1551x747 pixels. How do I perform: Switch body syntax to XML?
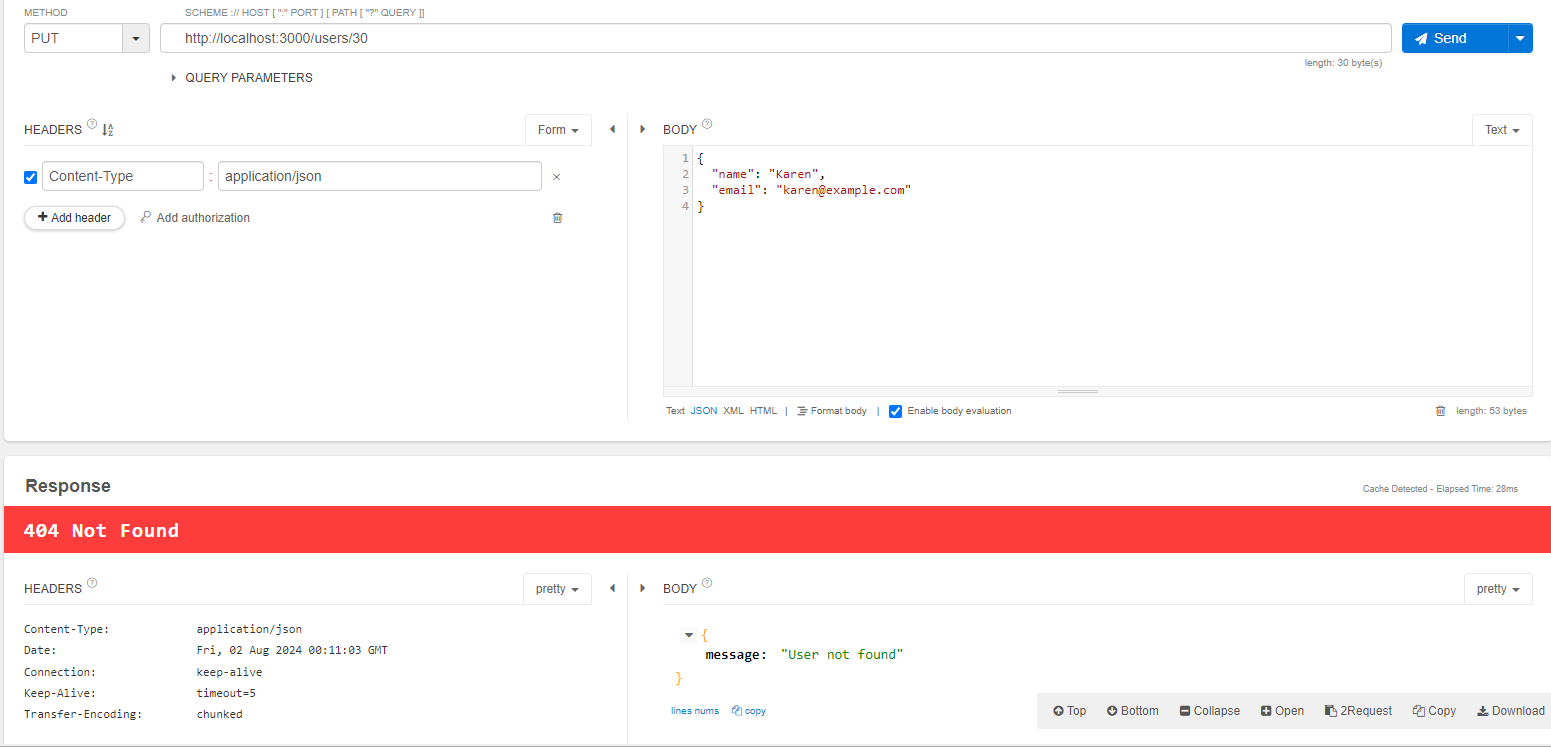pos(734,411)
